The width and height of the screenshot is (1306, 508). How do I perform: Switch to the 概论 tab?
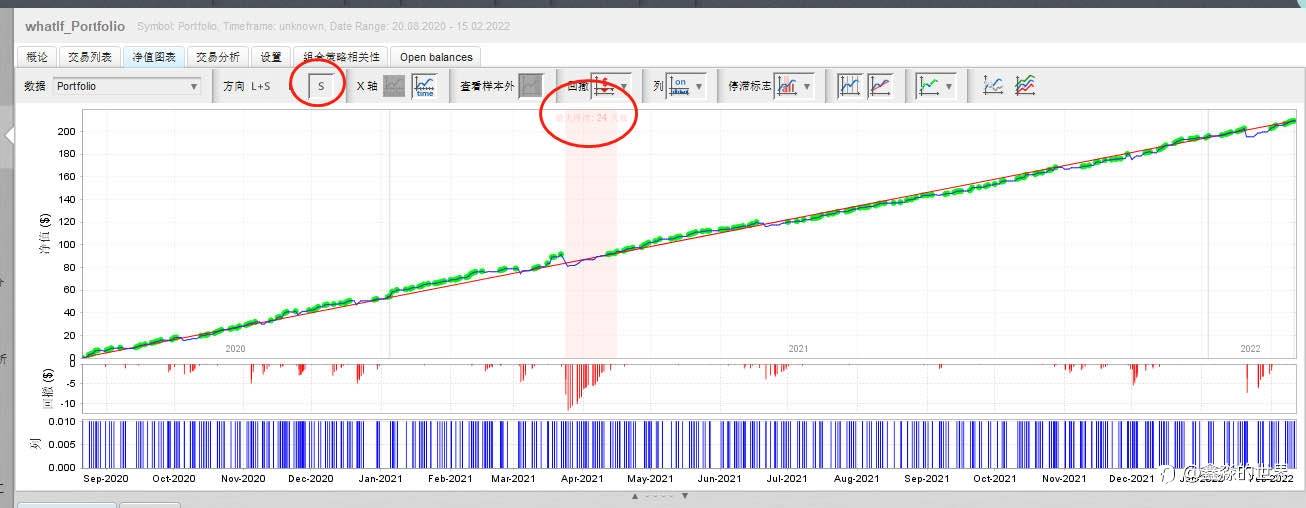pos(36,57)
